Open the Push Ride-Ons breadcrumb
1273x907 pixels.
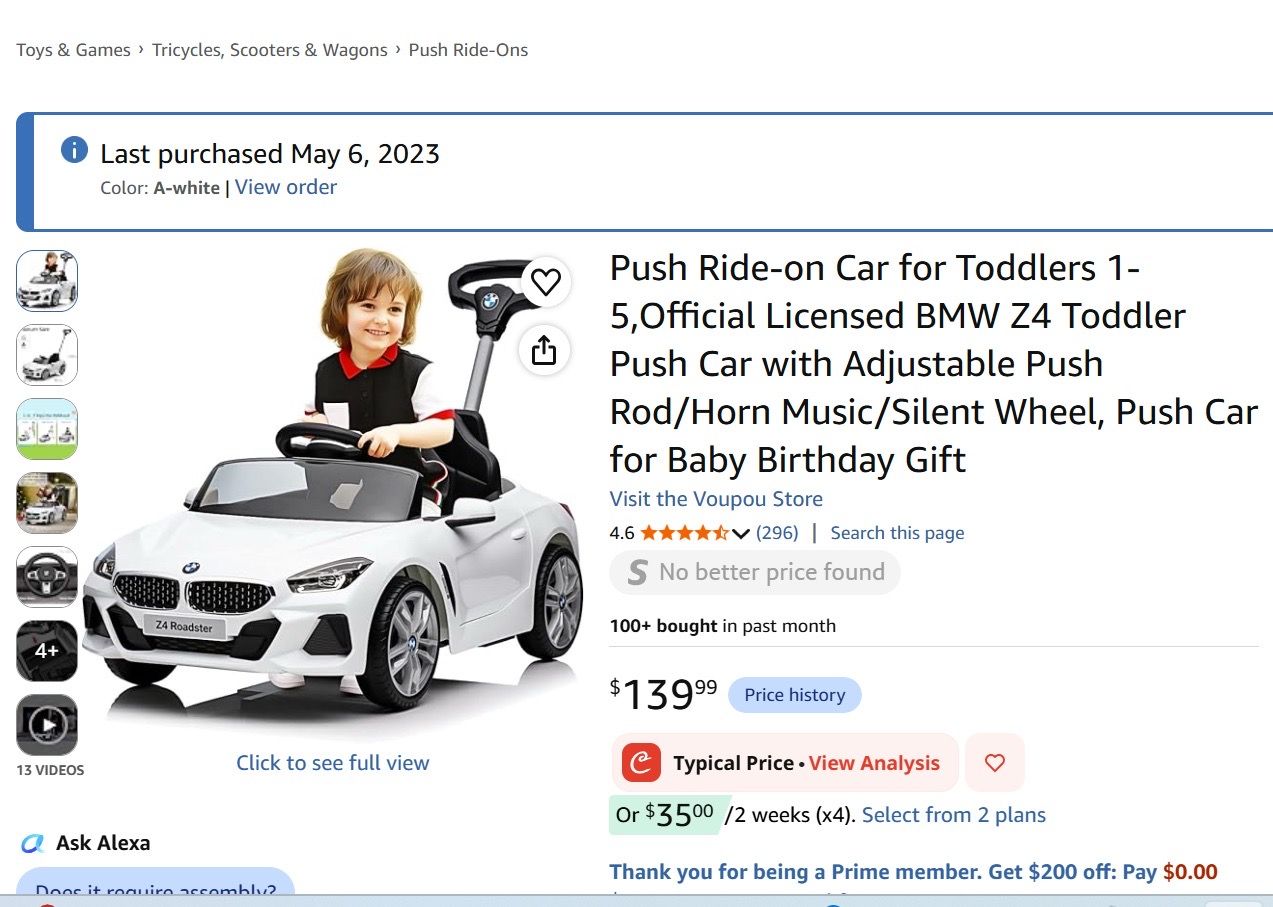pyautogui.click(x=468, y=50)
